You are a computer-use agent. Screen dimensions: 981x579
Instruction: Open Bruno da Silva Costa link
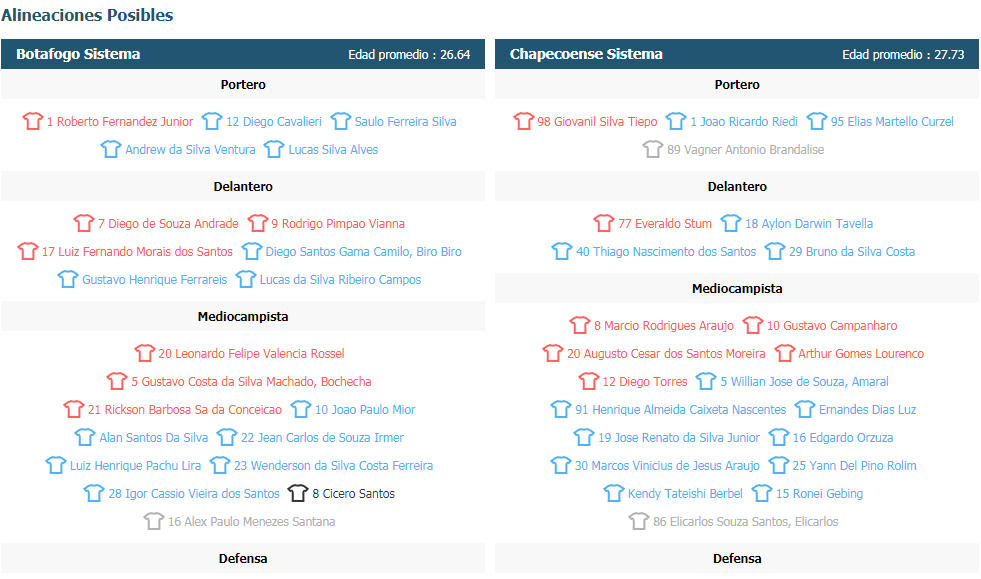click(852, 252)
